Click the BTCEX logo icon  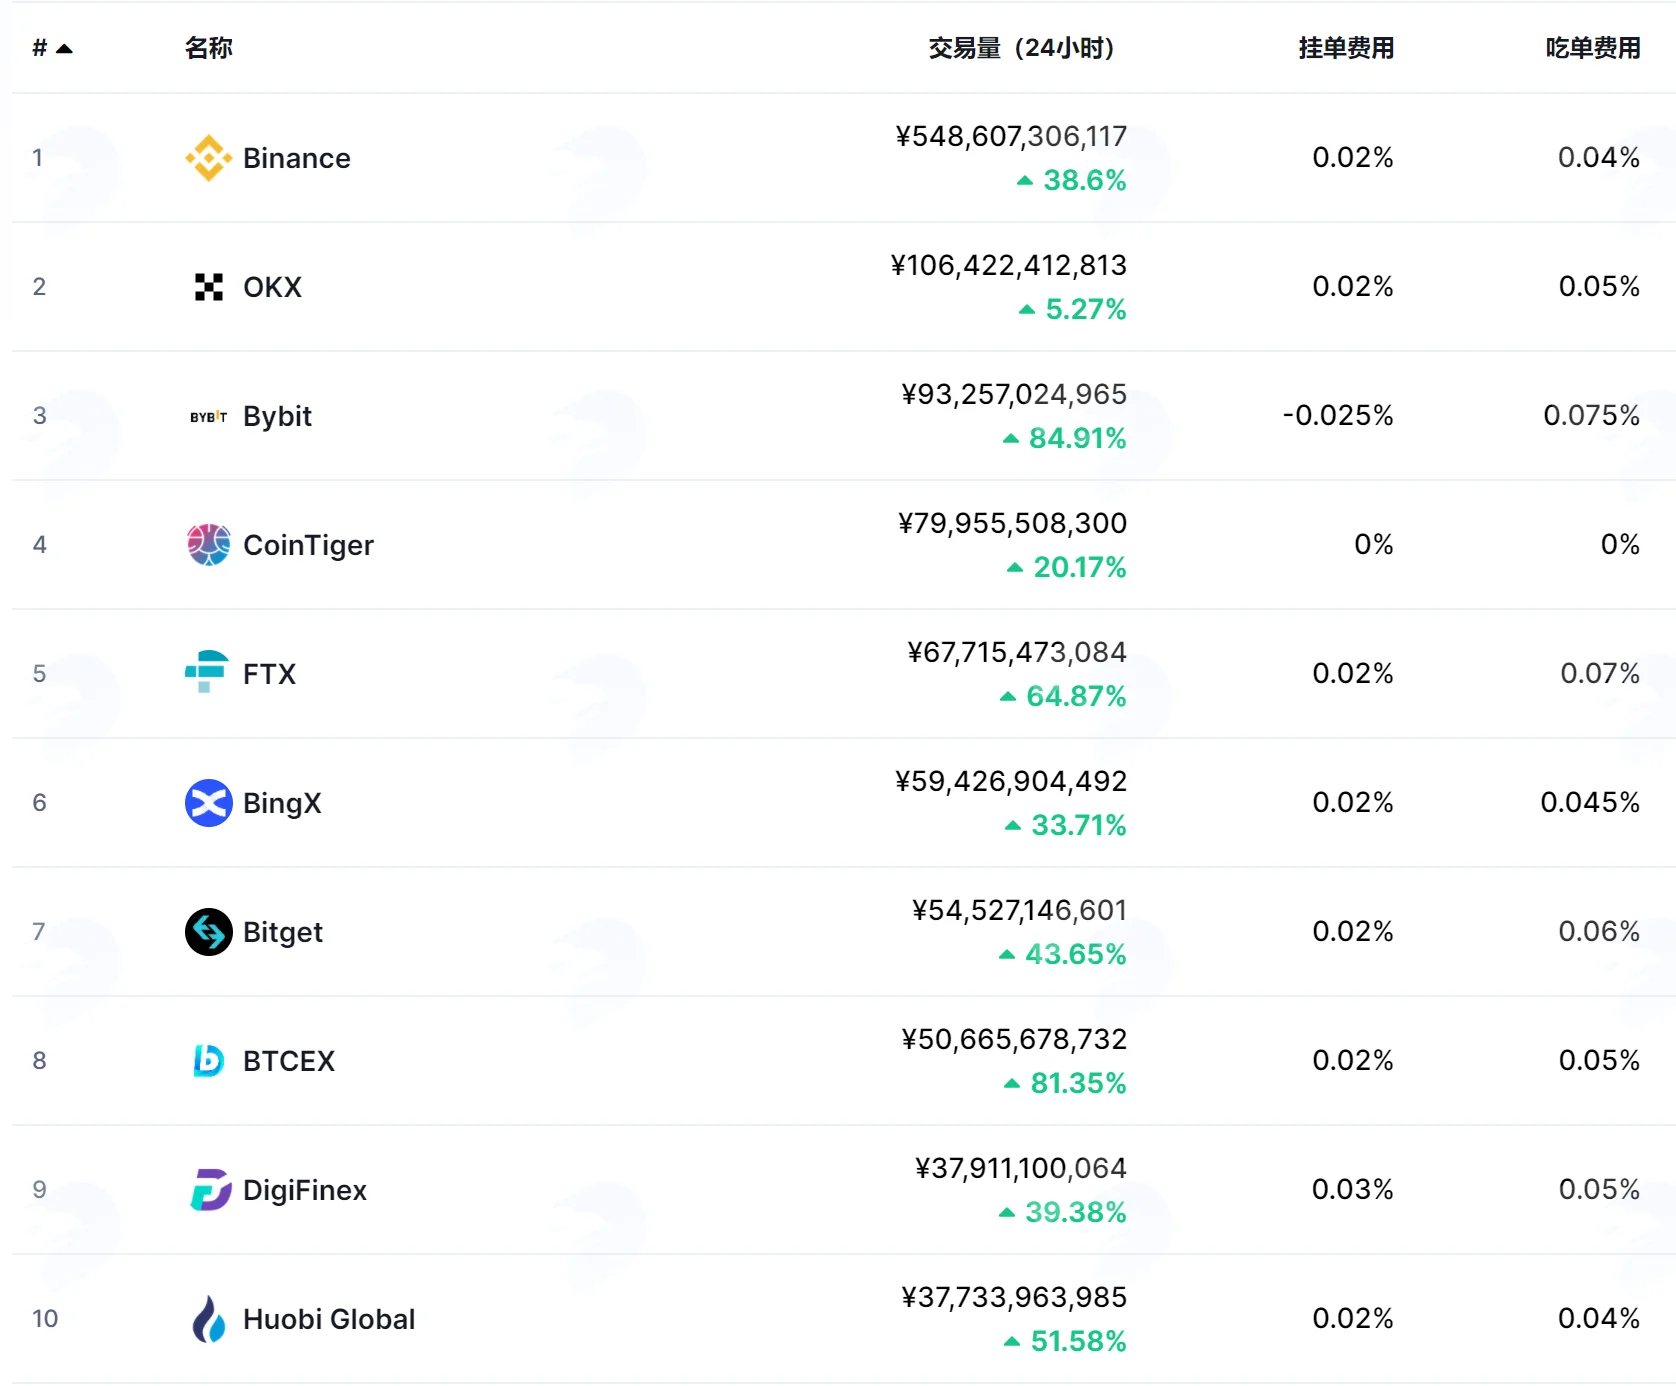[208, 1061]
